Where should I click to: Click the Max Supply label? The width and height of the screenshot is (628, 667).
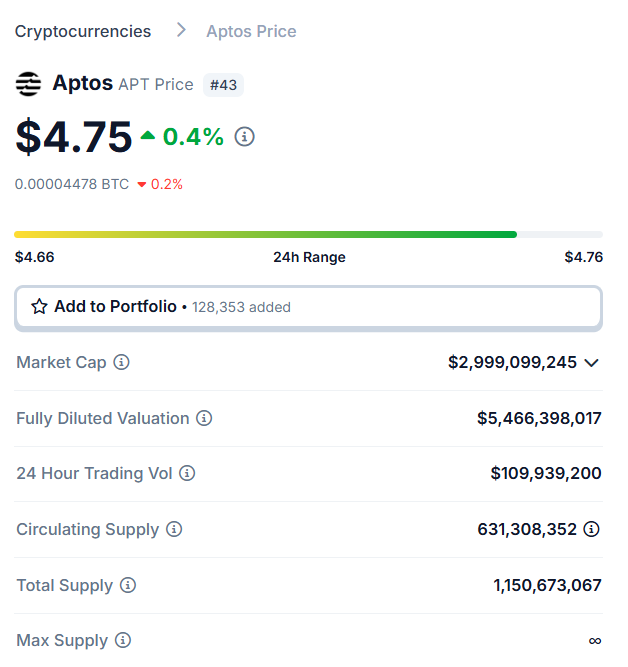point(62,641)
